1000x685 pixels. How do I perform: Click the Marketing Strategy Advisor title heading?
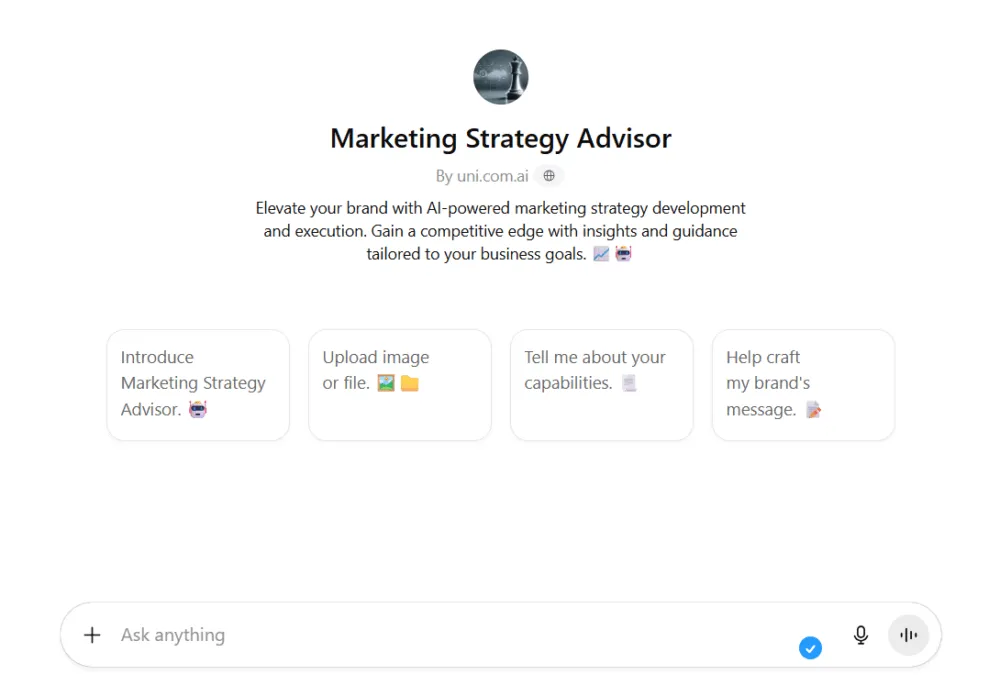(500, 138)
